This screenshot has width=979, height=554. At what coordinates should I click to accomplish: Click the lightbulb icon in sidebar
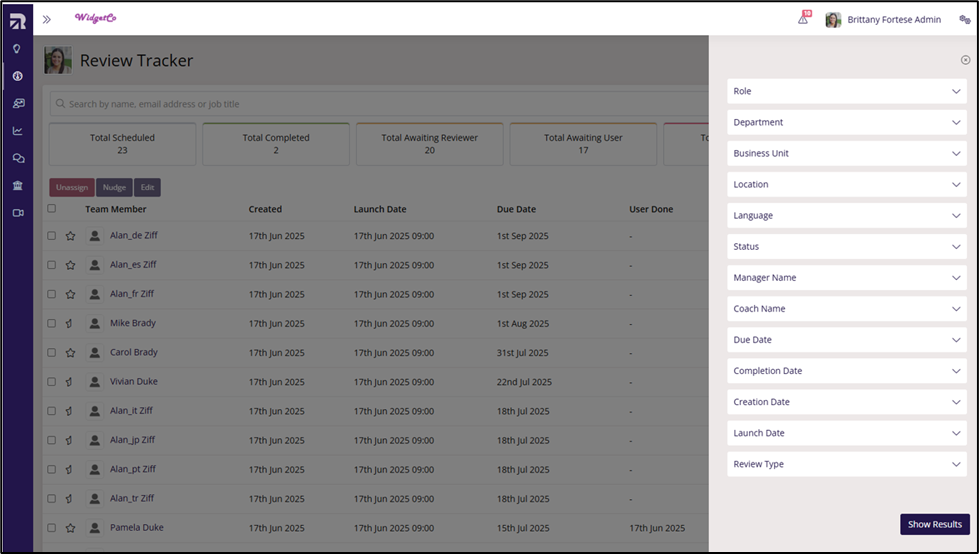coord(17,49)
